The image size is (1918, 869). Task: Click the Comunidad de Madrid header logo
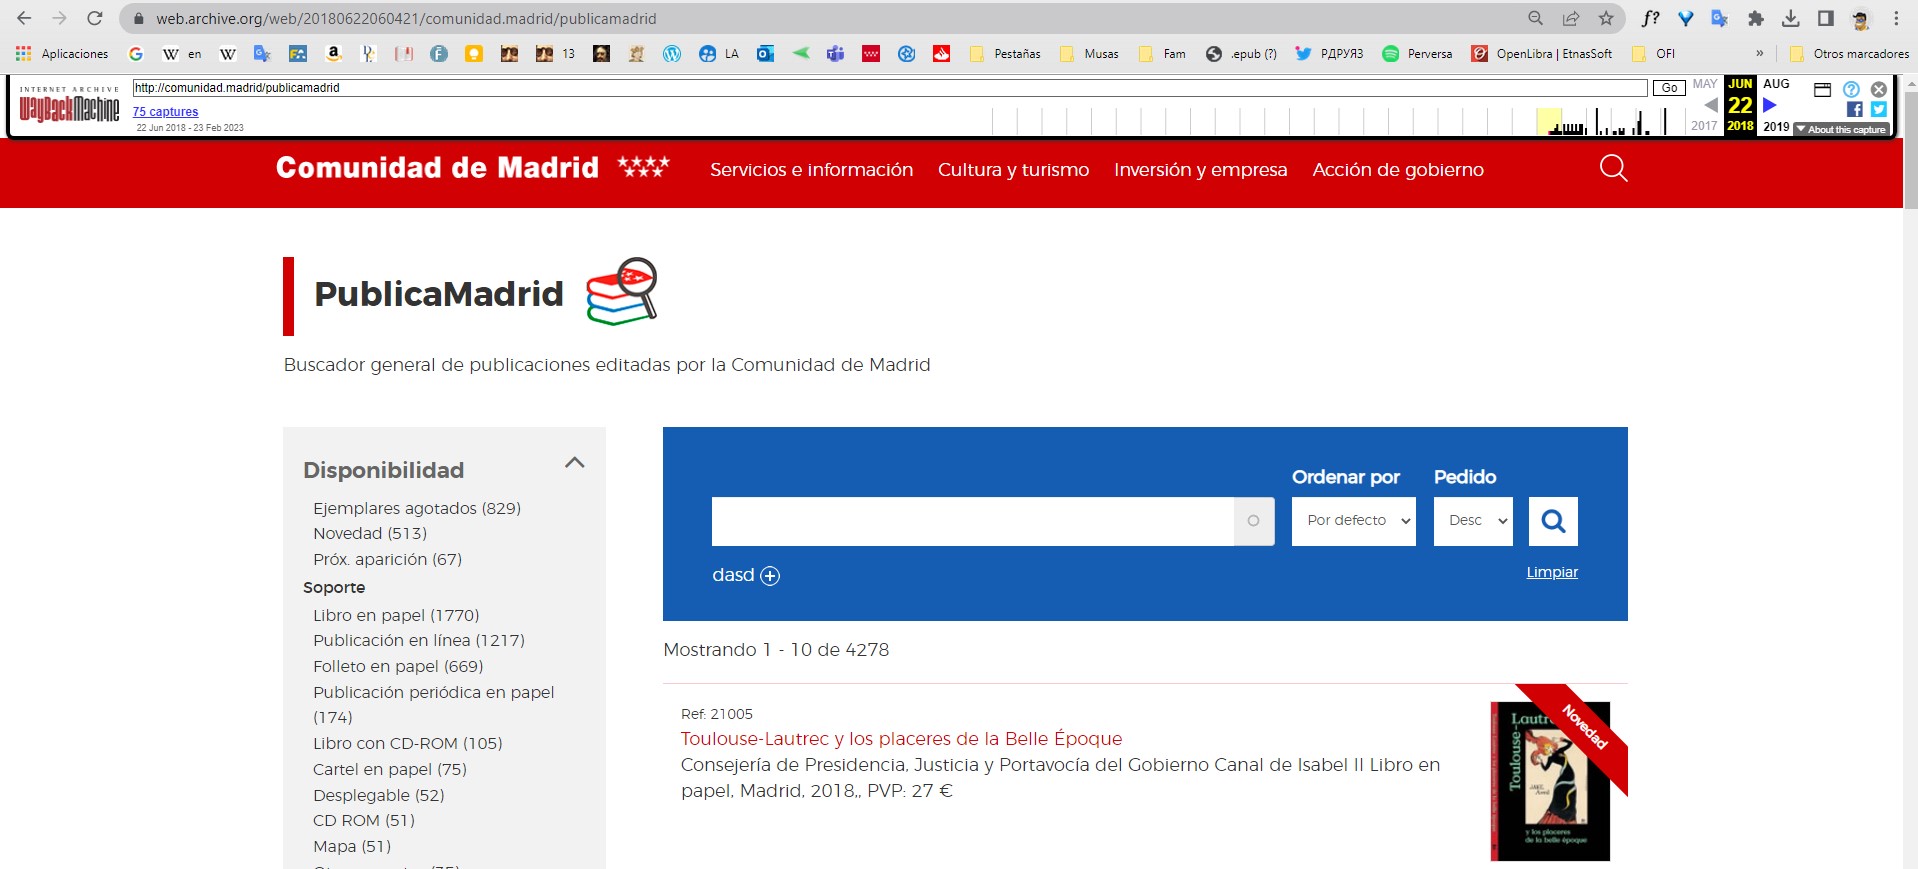[473, 167]
